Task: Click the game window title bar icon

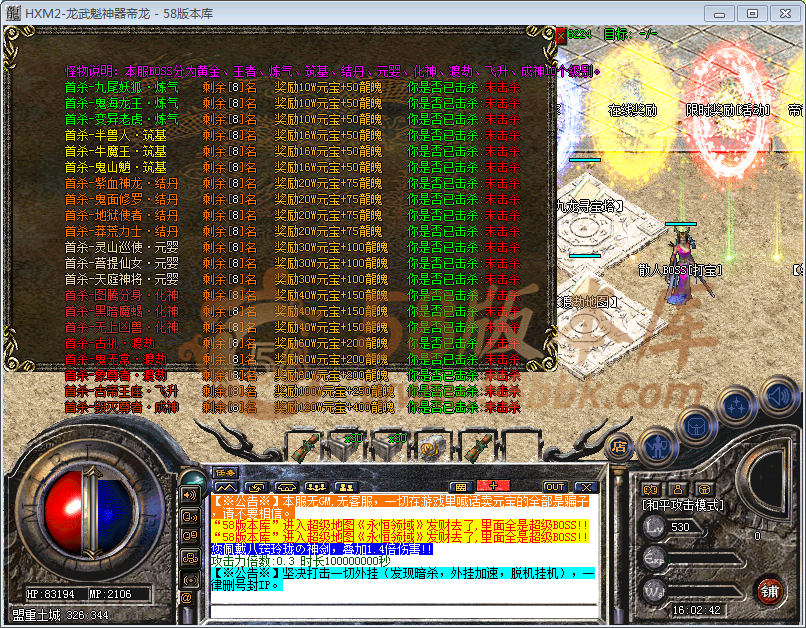Action: click(14, 13)
